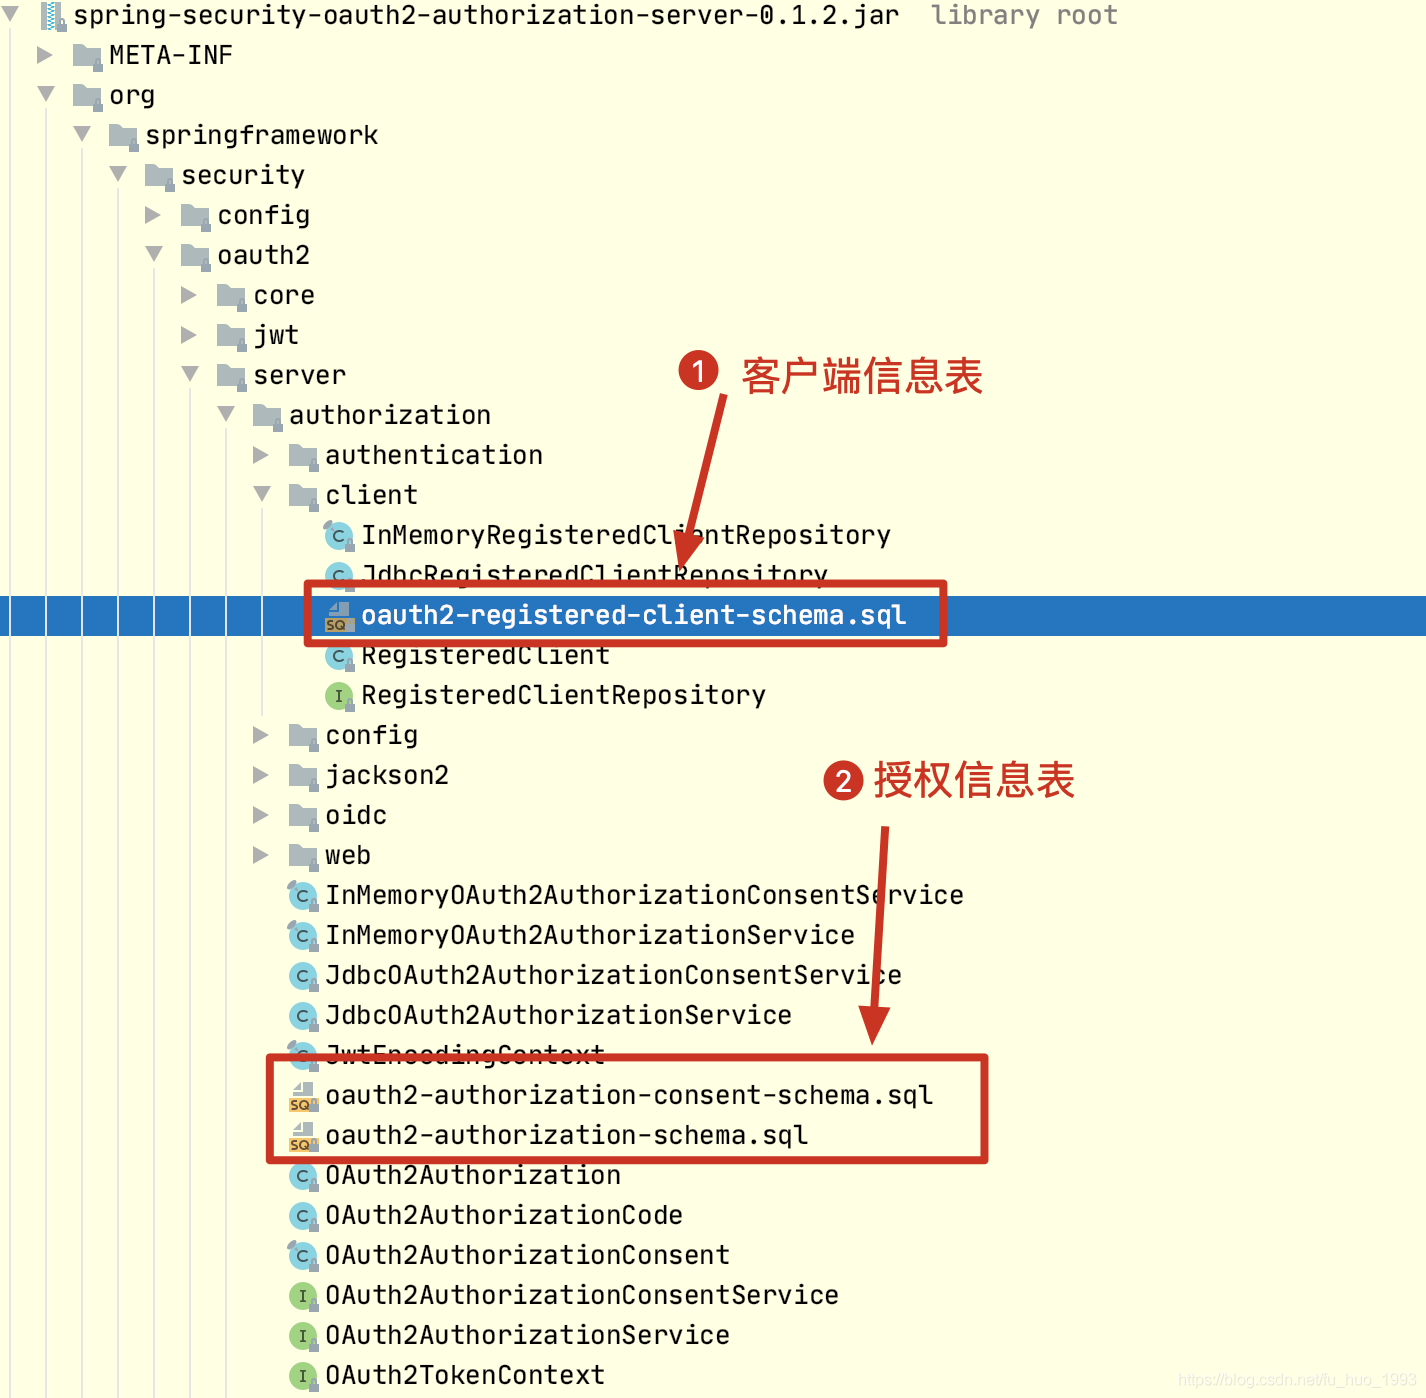
Task: Select InMemoryRegisteredClientRepository class
Action: pyautogui.click(x=626, y=535)
